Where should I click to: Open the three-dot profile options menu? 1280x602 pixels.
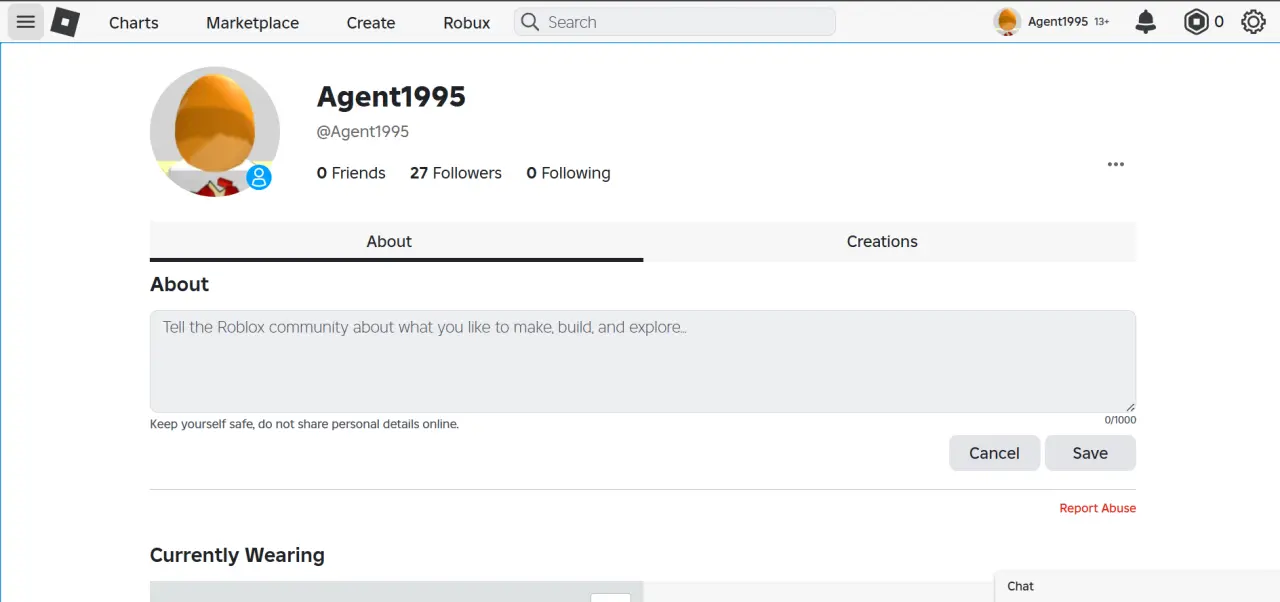[1116, 164]
